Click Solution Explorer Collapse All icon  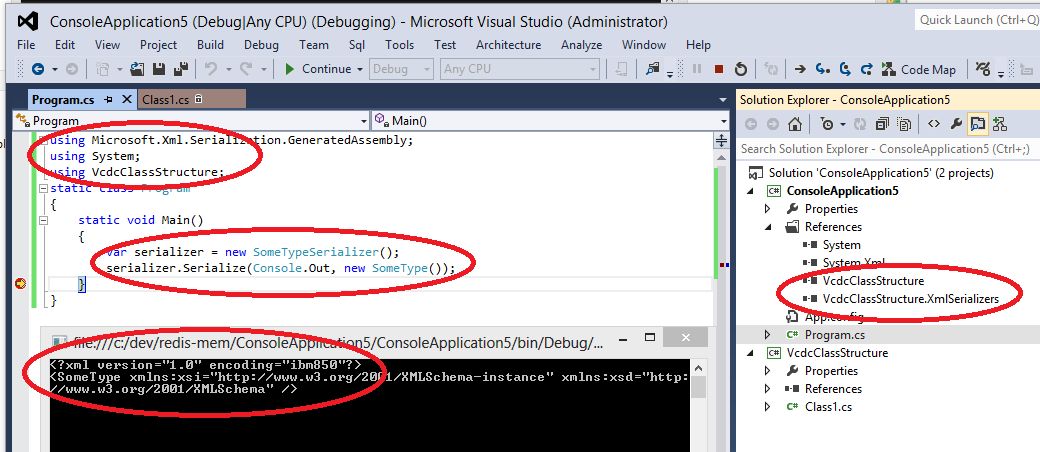click(882, 124)
